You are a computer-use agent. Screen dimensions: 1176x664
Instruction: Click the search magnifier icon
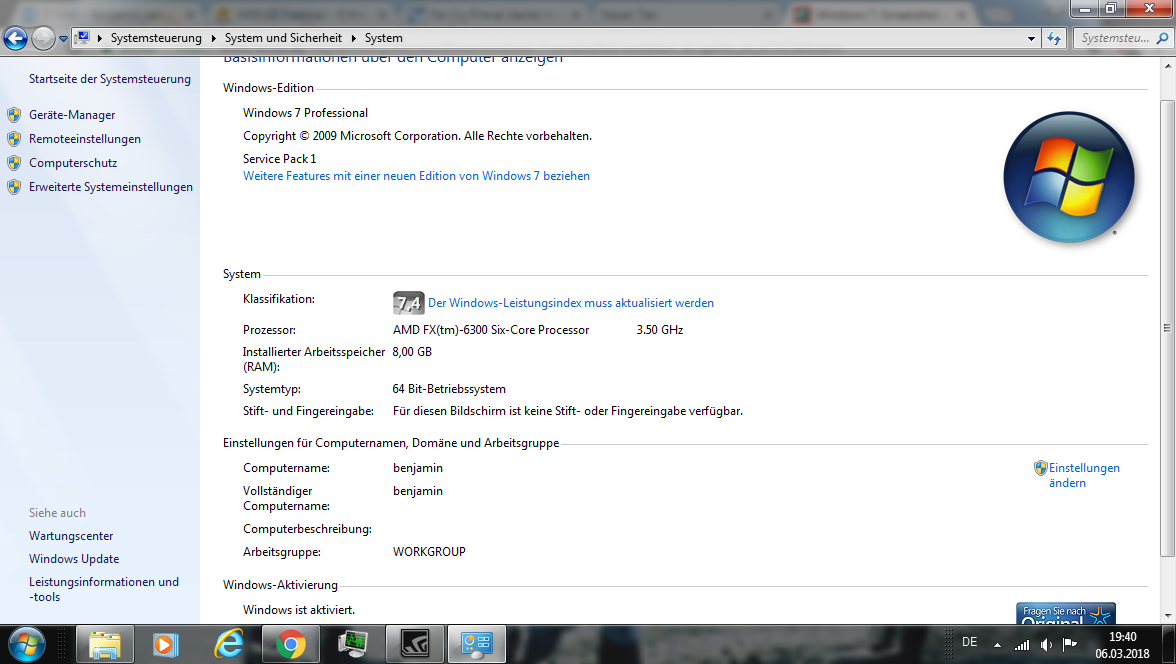pos(1162,38)
